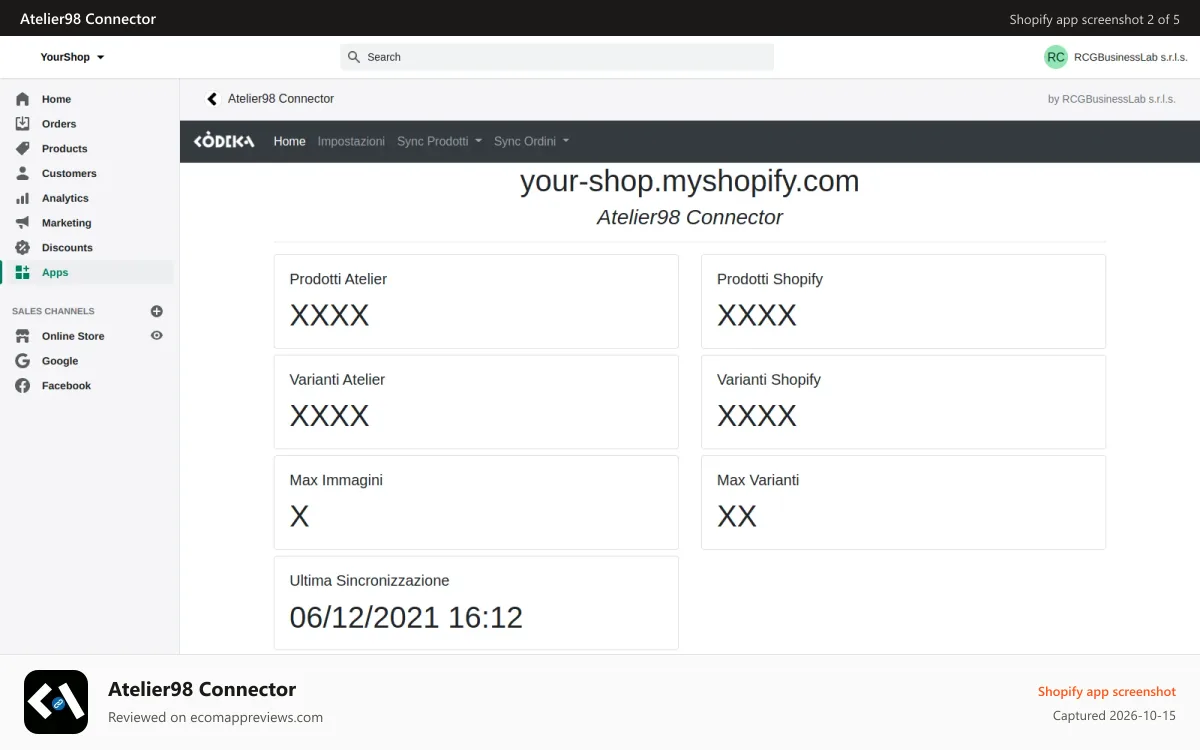Click the Customers person icon
Viewport: 1200px width, 750px height.
(22, 173)
